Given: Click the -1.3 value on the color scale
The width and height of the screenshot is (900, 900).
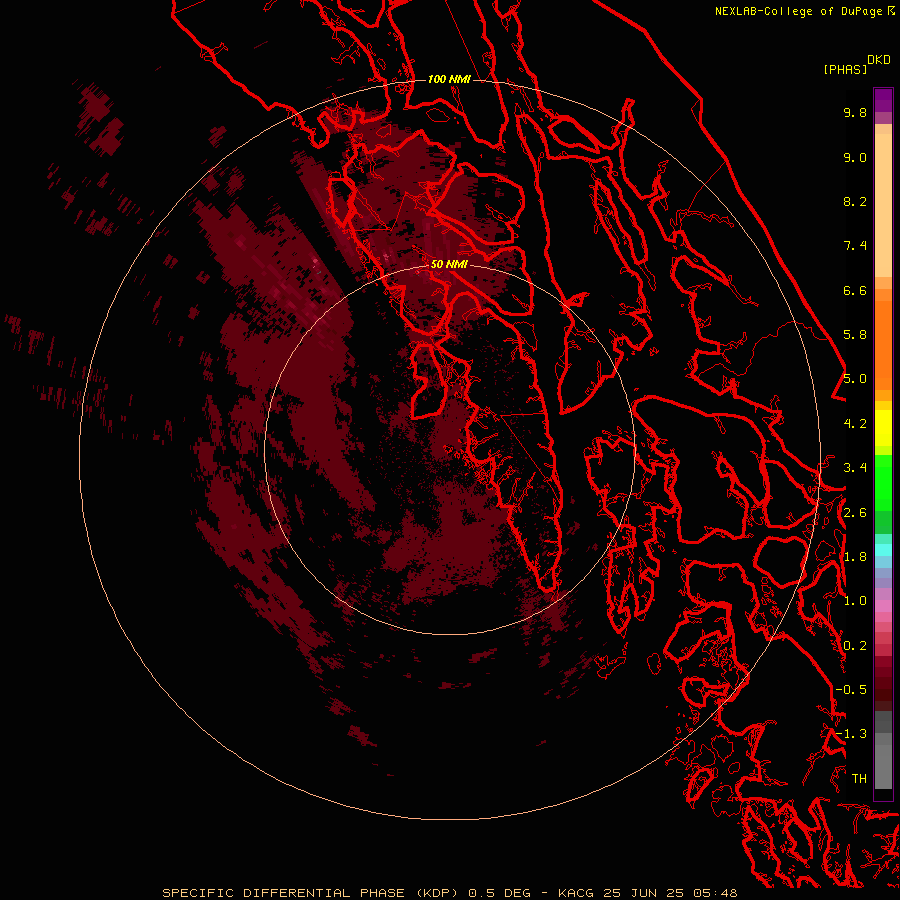Looking at the screenshot, I should point(851,734).
